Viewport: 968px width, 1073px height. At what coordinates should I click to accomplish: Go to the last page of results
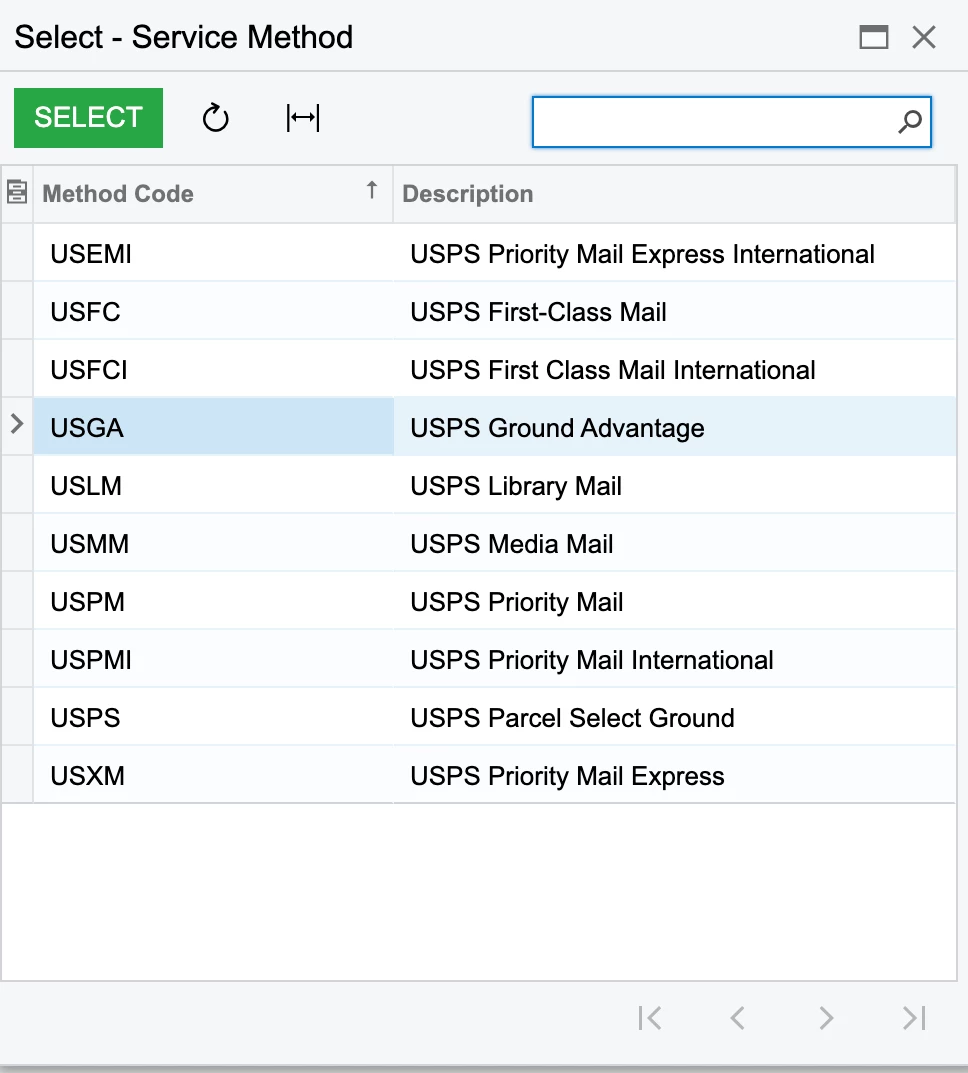(915, 1018)
